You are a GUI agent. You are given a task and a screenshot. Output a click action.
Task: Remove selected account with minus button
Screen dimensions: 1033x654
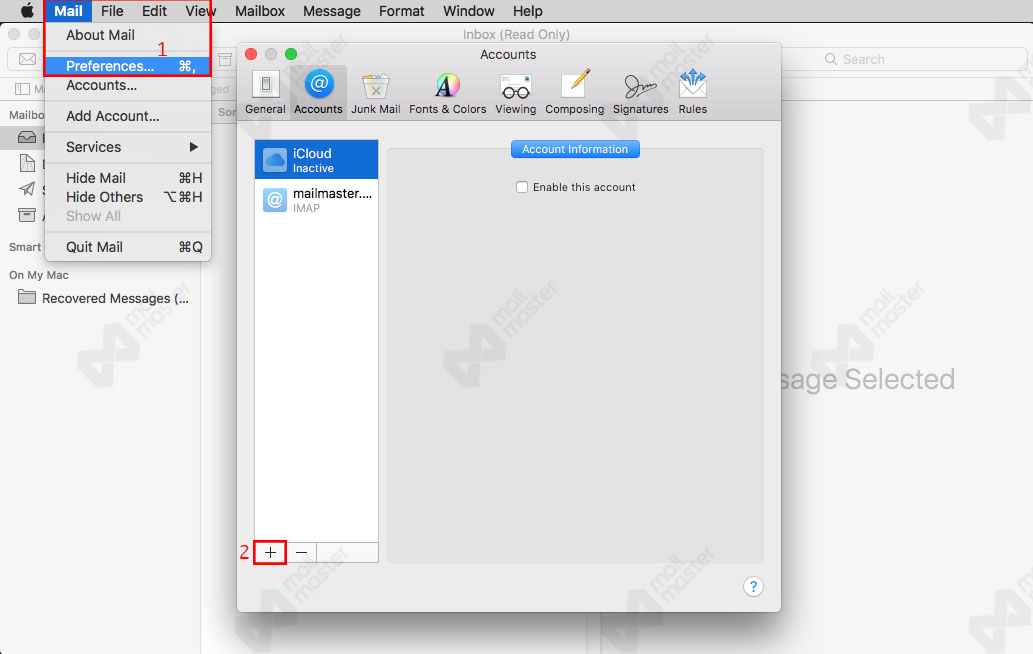pos(301,553)
